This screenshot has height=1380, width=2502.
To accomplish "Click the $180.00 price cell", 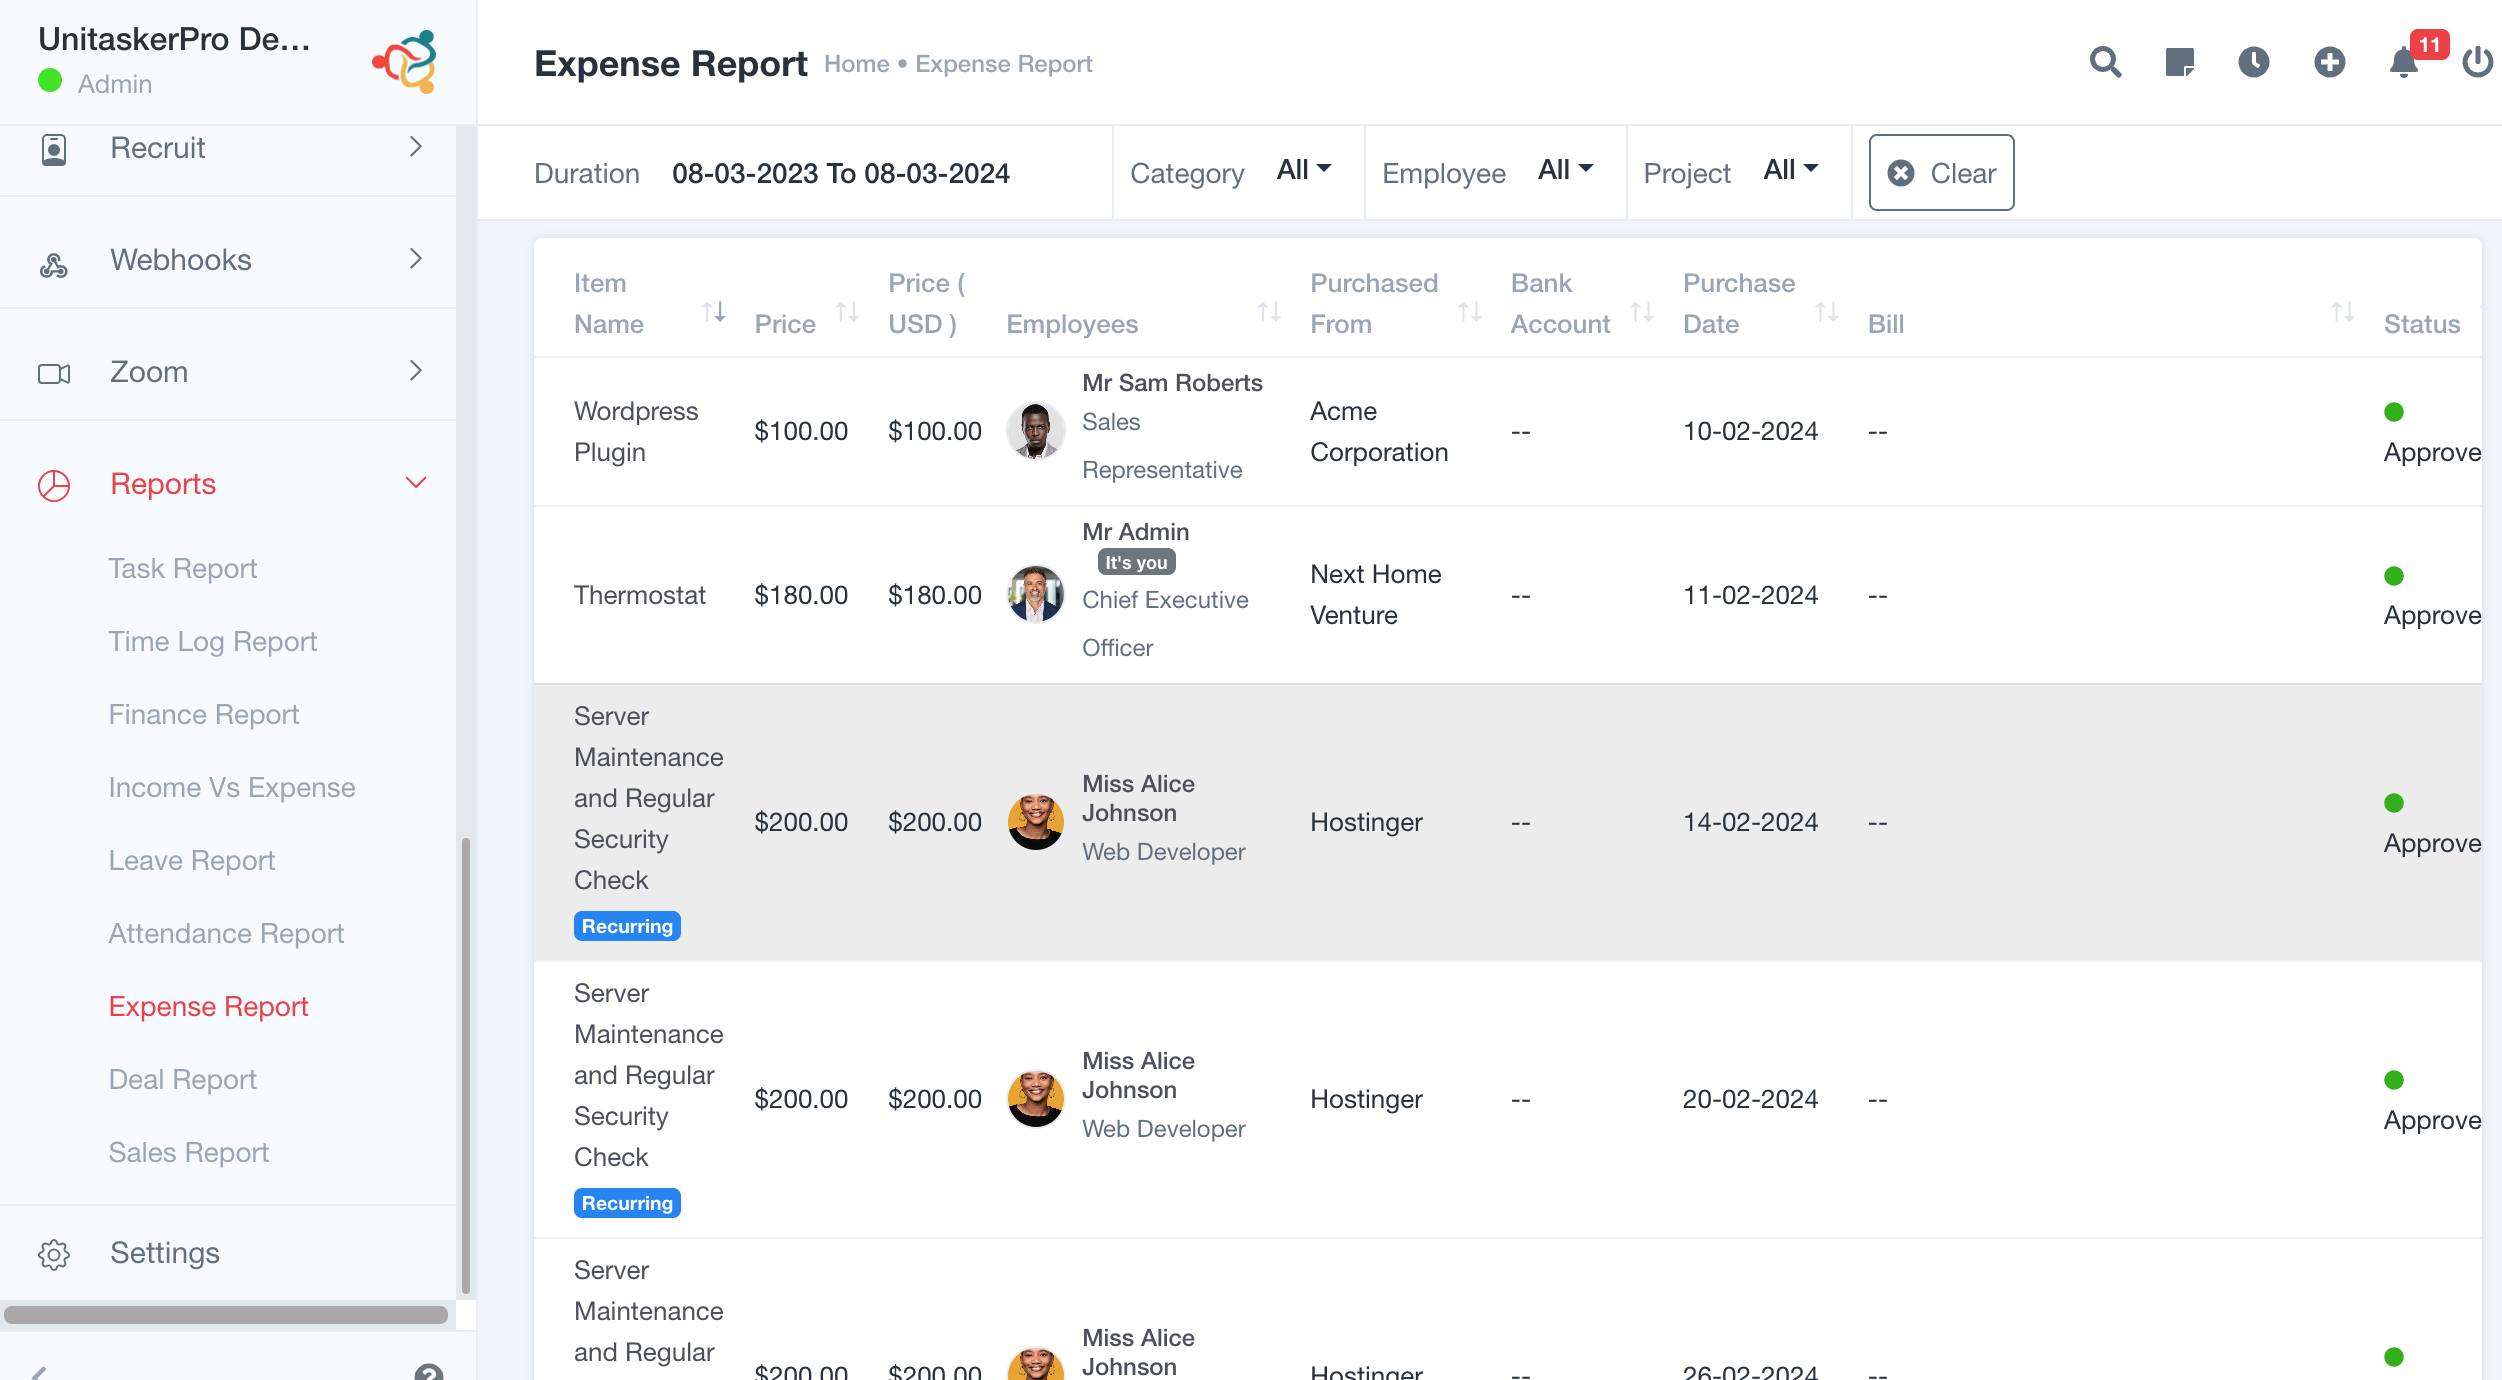I will click(801, 595).
